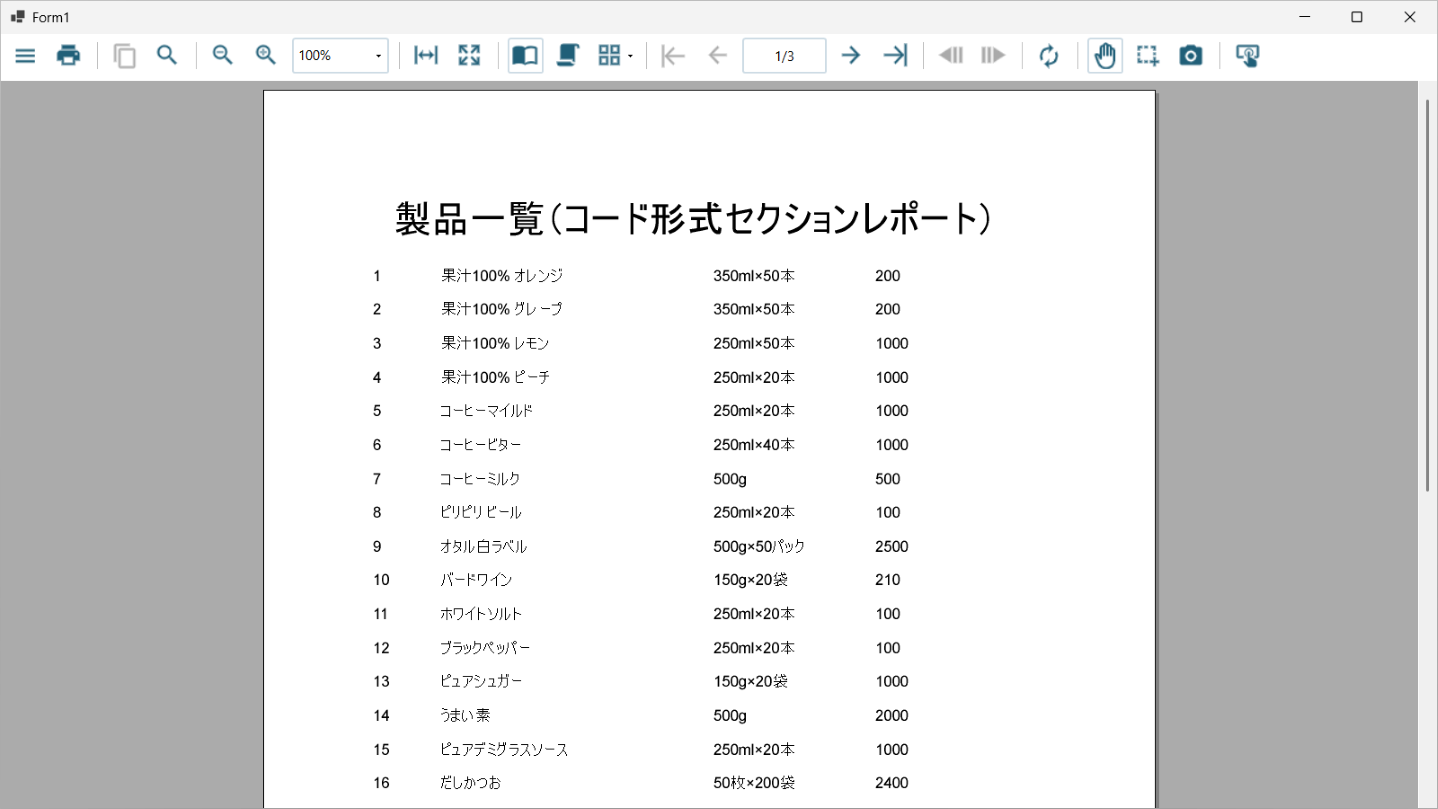1438x809 pixels.
Task: Click the オタル白ラベル product name
Action: coord(483,546)
